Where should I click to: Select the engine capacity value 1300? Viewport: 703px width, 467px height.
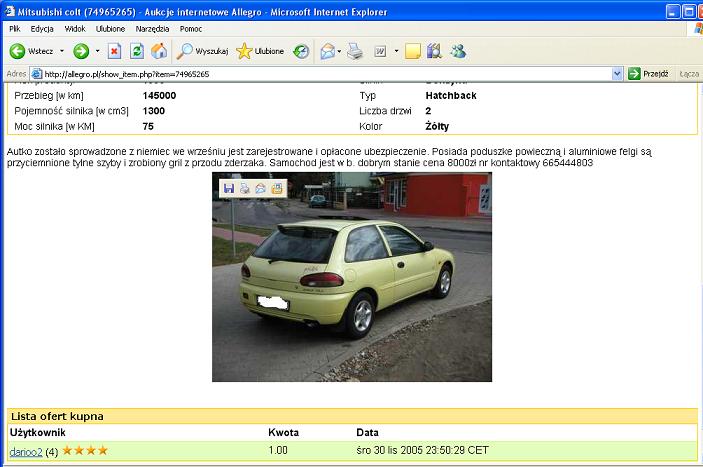pyautogui.click(x=154, y=111)
